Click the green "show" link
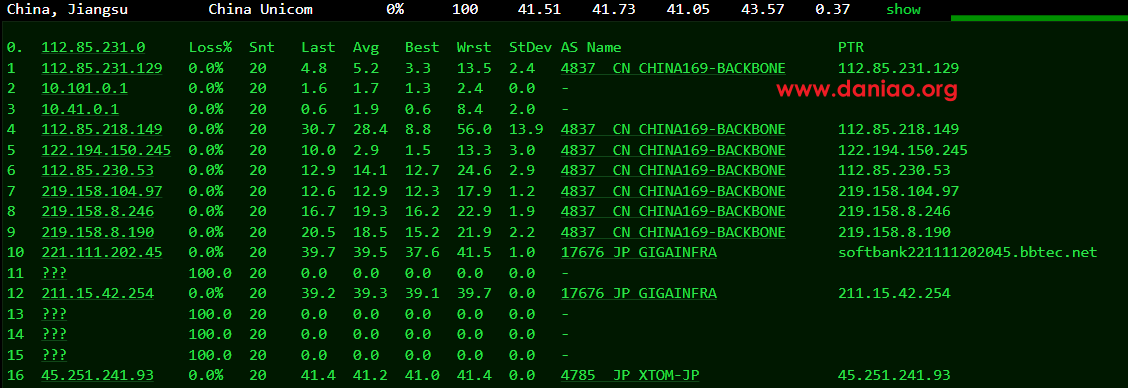Viewport: 1128px width, 388px height. 903,9
